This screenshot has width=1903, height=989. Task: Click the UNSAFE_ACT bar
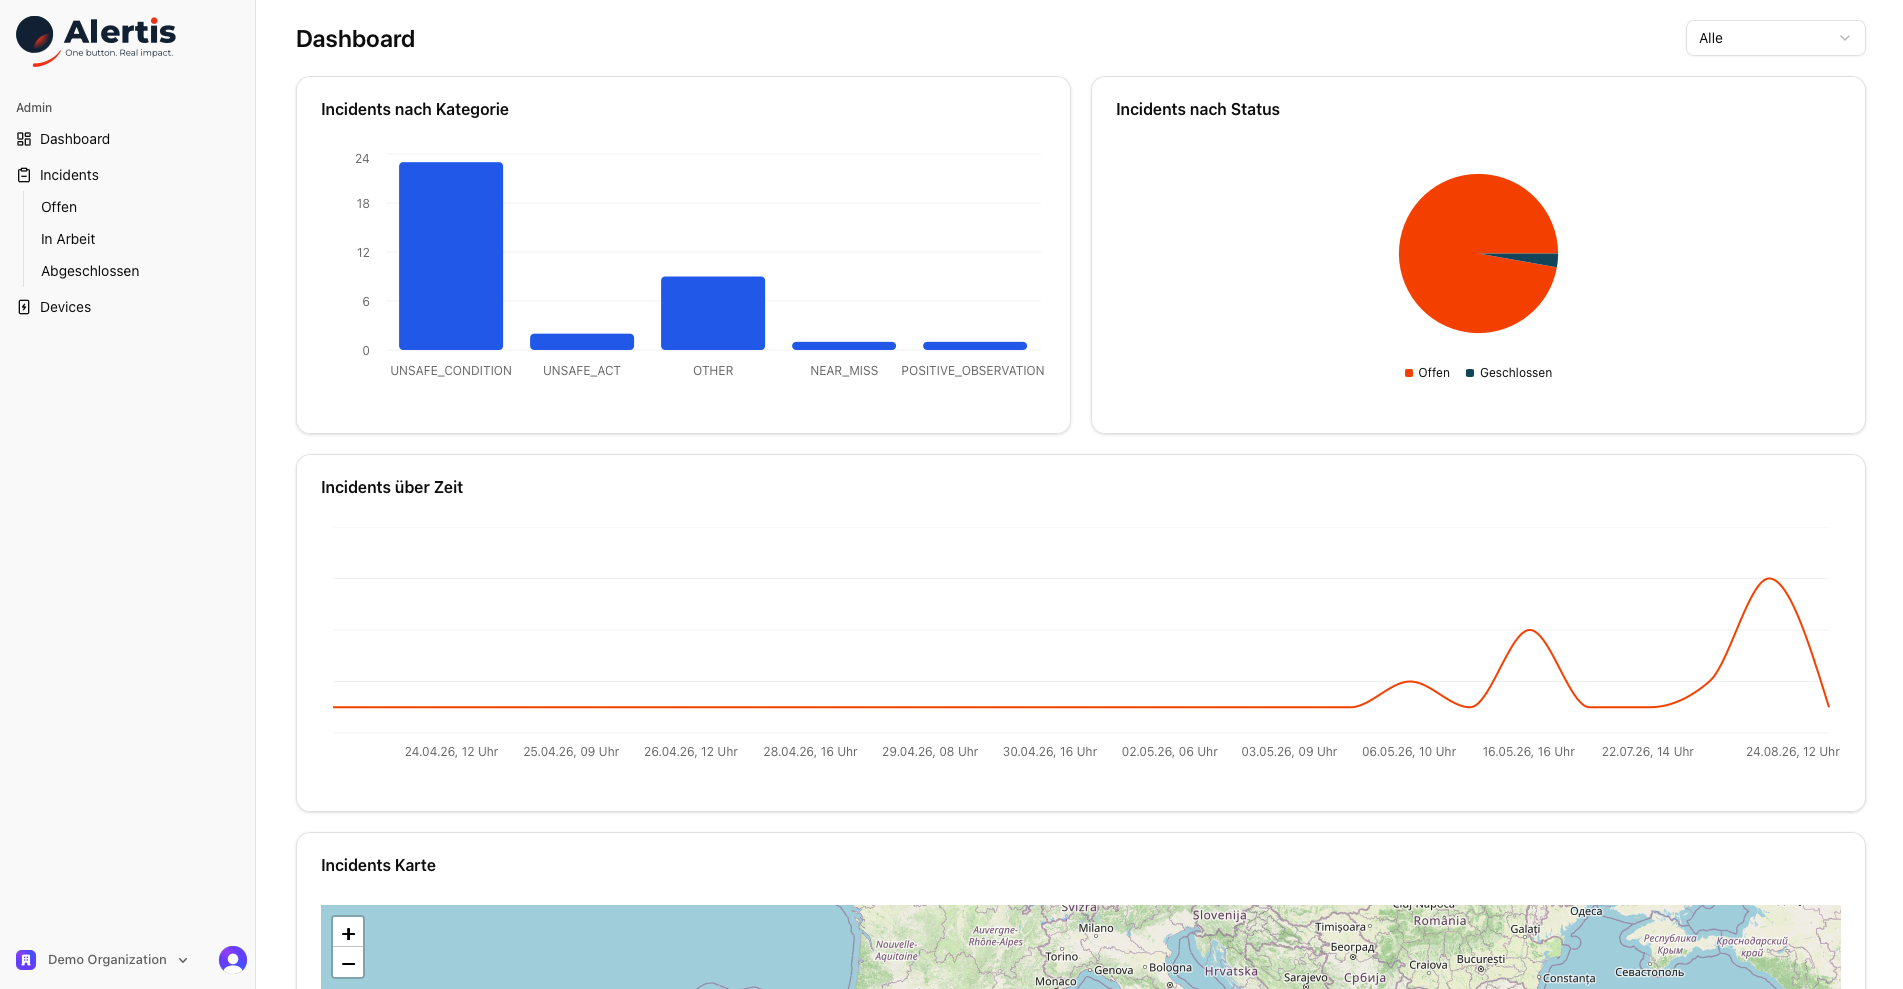(x=582, y=342)
